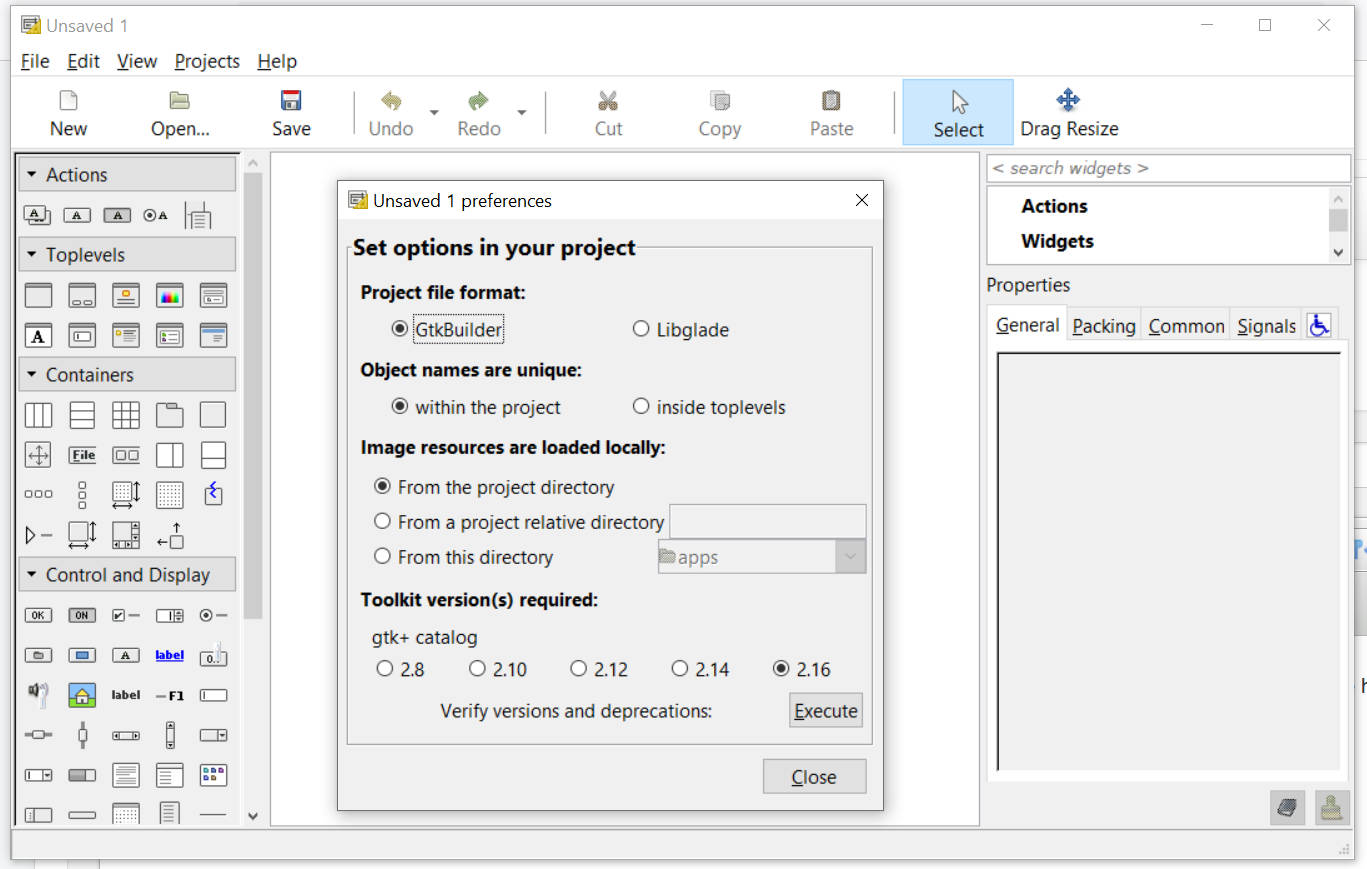Viewport: 1367px width, 869px height.
Task: Open the Redo history dropdown arrow
Action: pyautogui.click(x=522, y=112)
